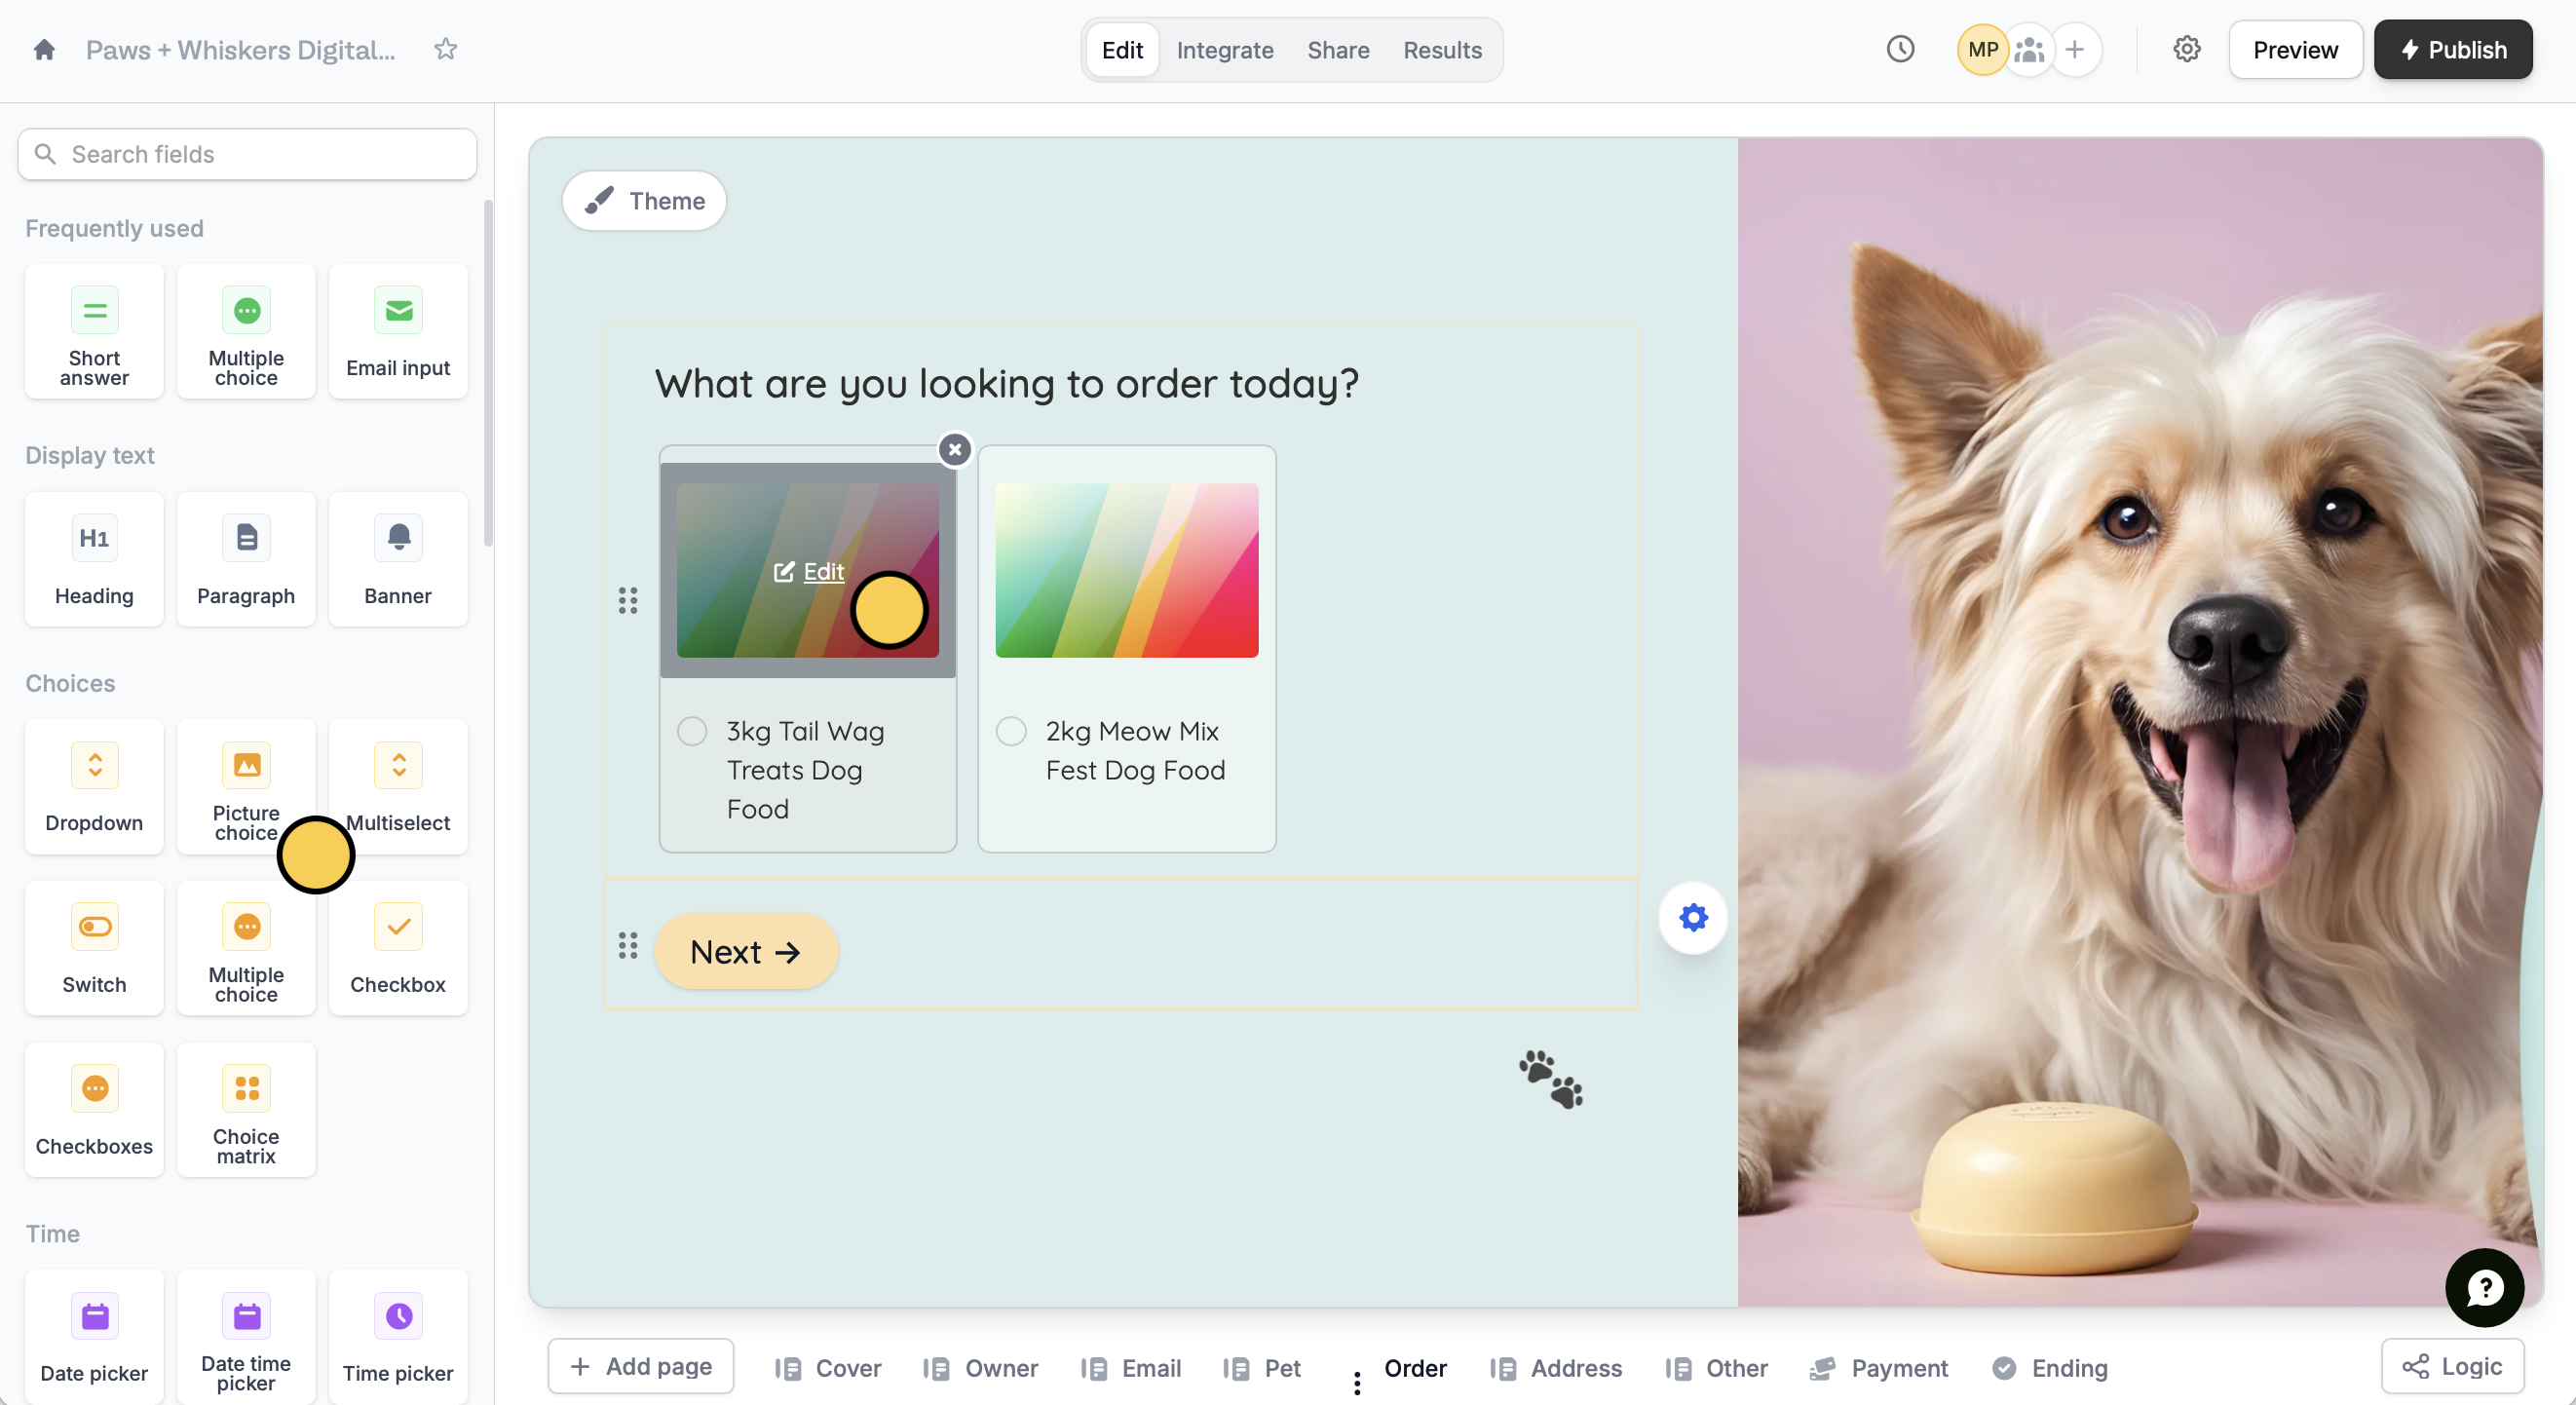Click the Publish button
This screenshot has height=1405, width=2576.
(x=2452, y=50)
